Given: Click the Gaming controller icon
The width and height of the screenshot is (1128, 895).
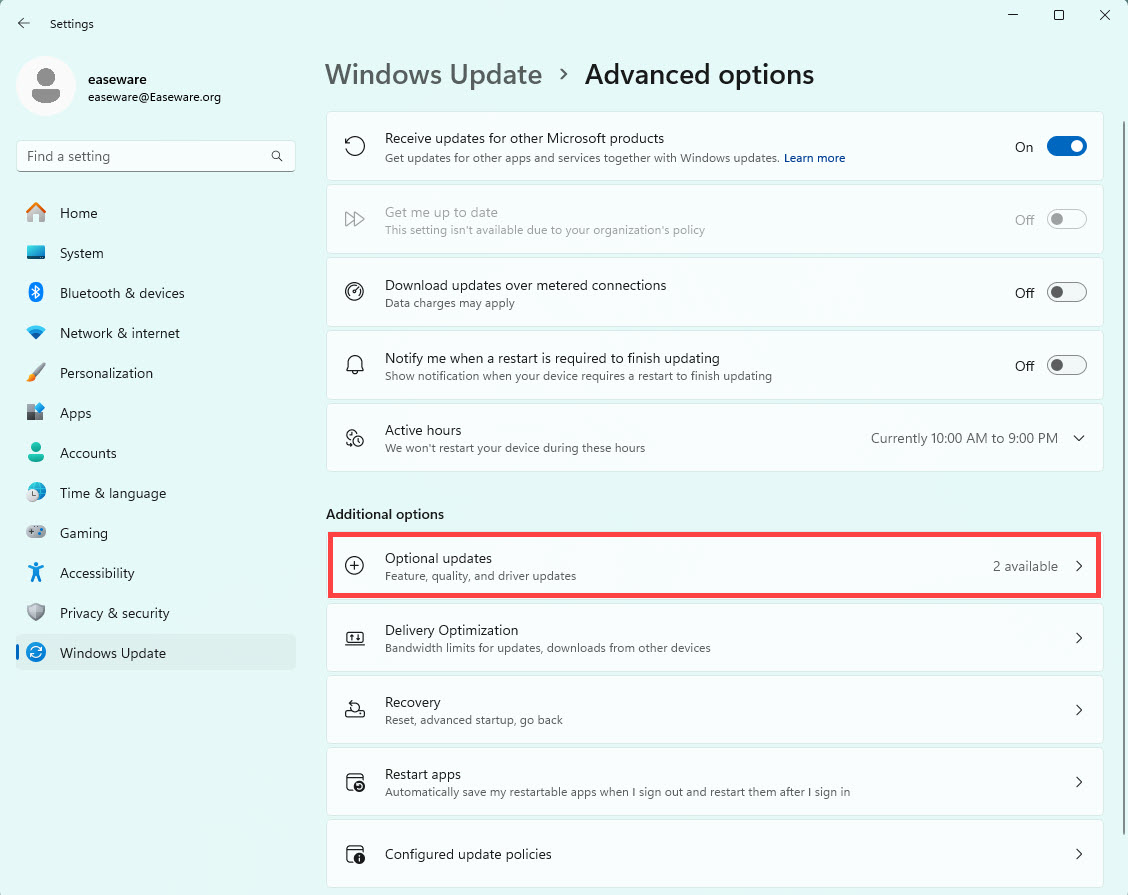Looking at the screenshot, I should (36, 532).
